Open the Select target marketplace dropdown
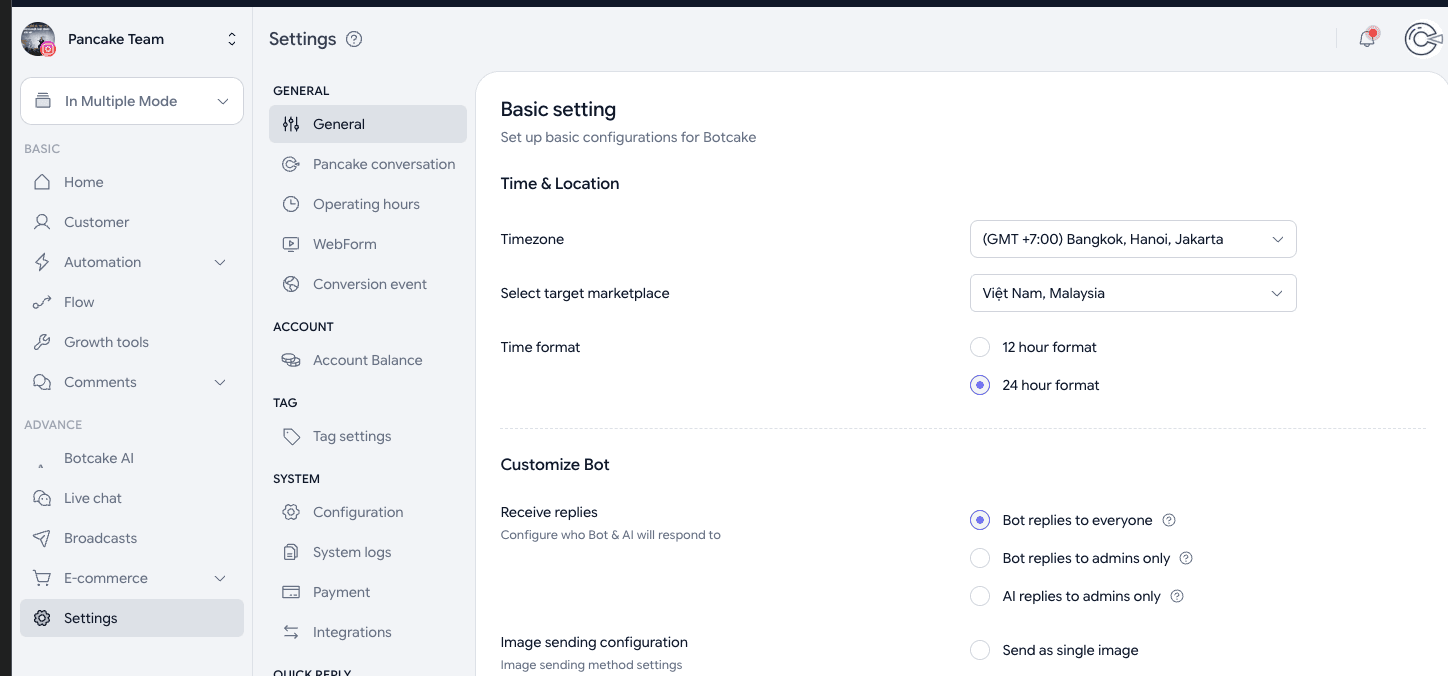Screen dimensions: 1448x676 coord(1133,293)
